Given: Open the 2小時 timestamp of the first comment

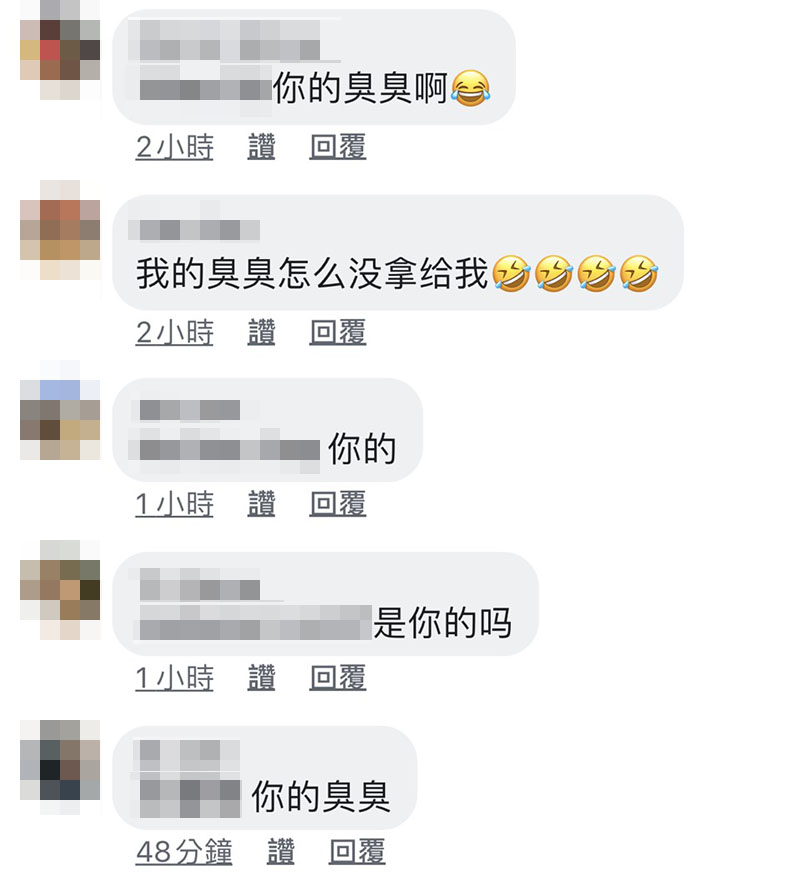Looking at the screenshot, I should click(x=175, y=147).
